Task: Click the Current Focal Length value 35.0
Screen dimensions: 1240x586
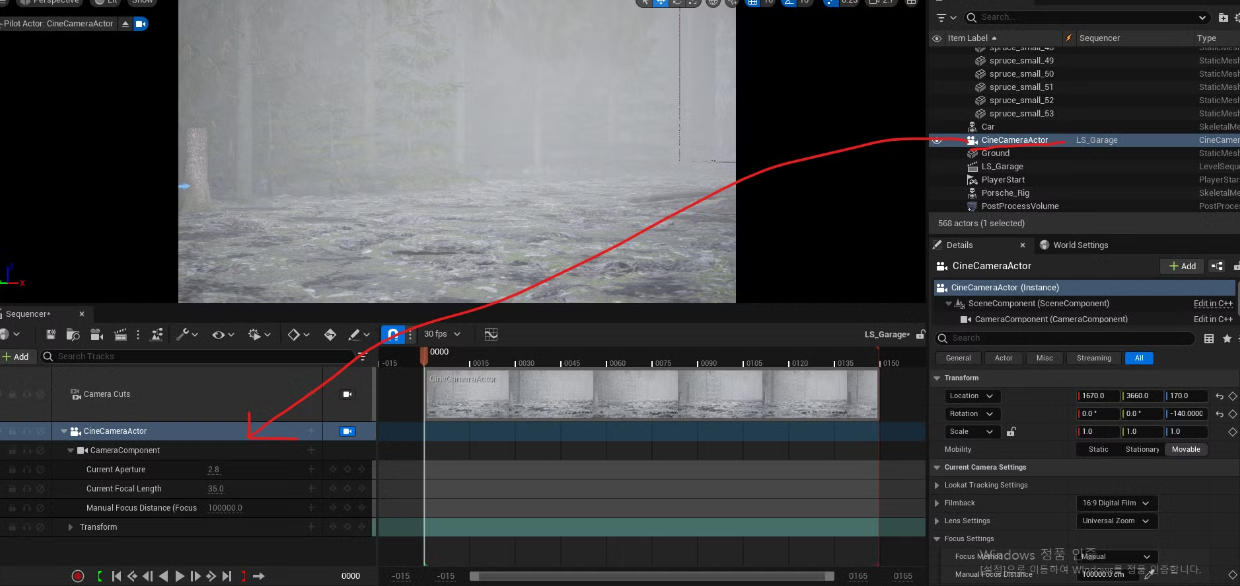Action: click(x=216, y=489)
